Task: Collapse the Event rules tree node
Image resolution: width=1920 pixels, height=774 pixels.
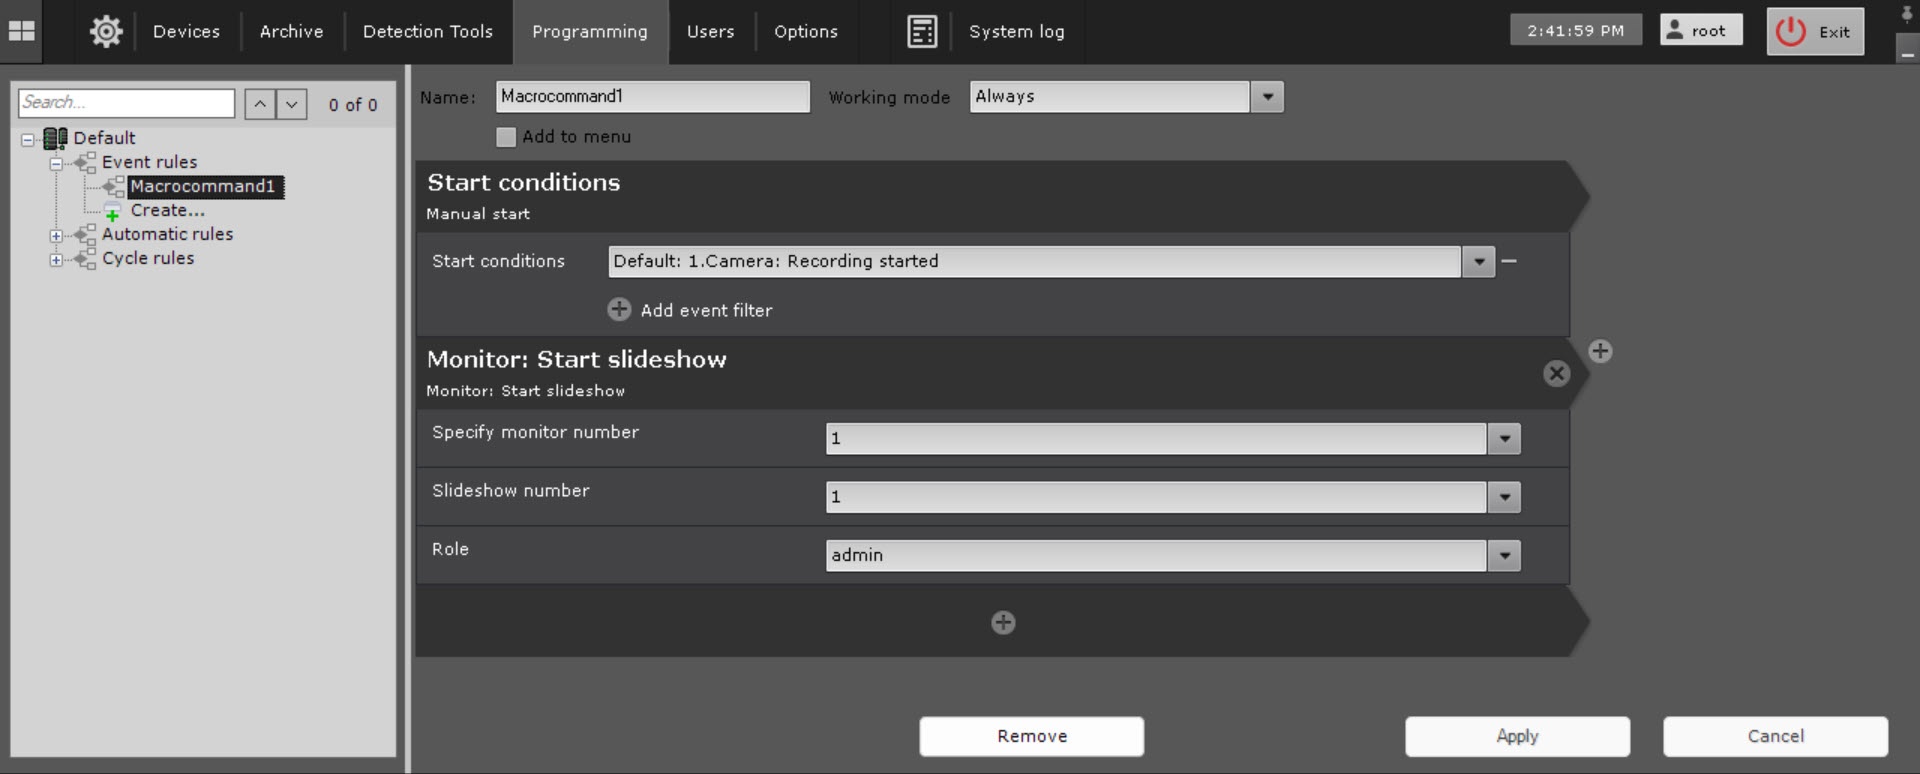Action: pyautogui.click(x=57, y=163)
